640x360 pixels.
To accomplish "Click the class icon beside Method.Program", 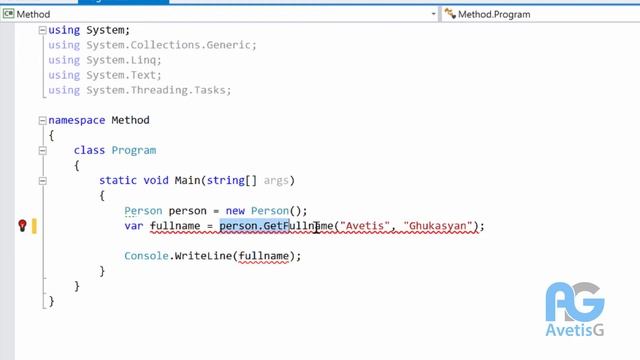I will tap(450, 14).
